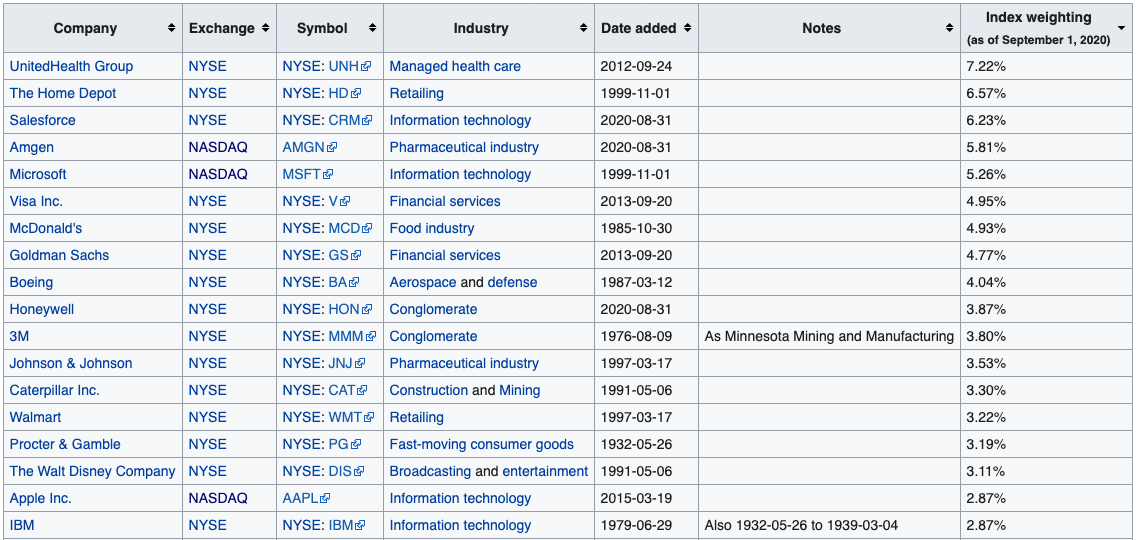Open the Honeywell company link
Image resolution: width=1142 pixels, height=540 pixels.
[42, 309]
